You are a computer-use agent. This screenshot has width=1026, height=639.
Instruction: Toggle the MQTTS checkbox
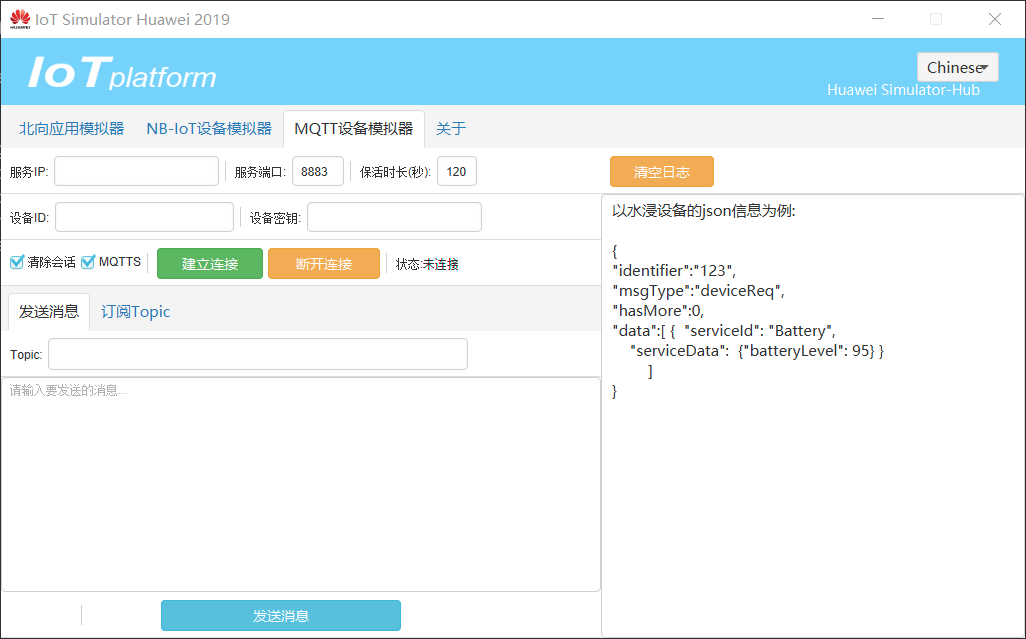point(88,262)
